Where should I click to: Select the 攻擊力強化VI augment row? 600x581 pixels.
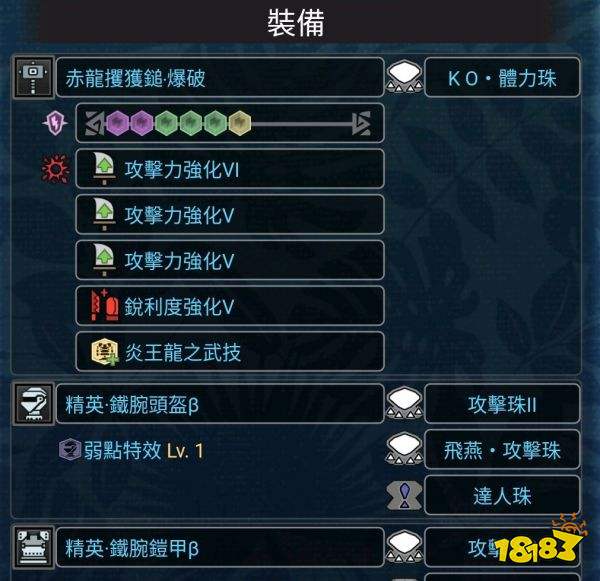click(x=230, y=169)
